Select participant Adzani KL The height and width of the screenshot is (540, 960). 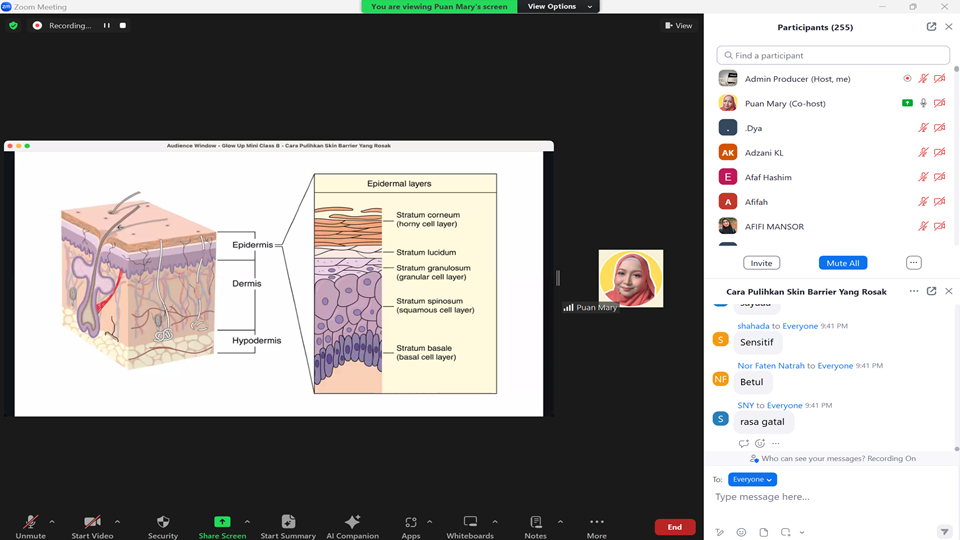(833, 152)
